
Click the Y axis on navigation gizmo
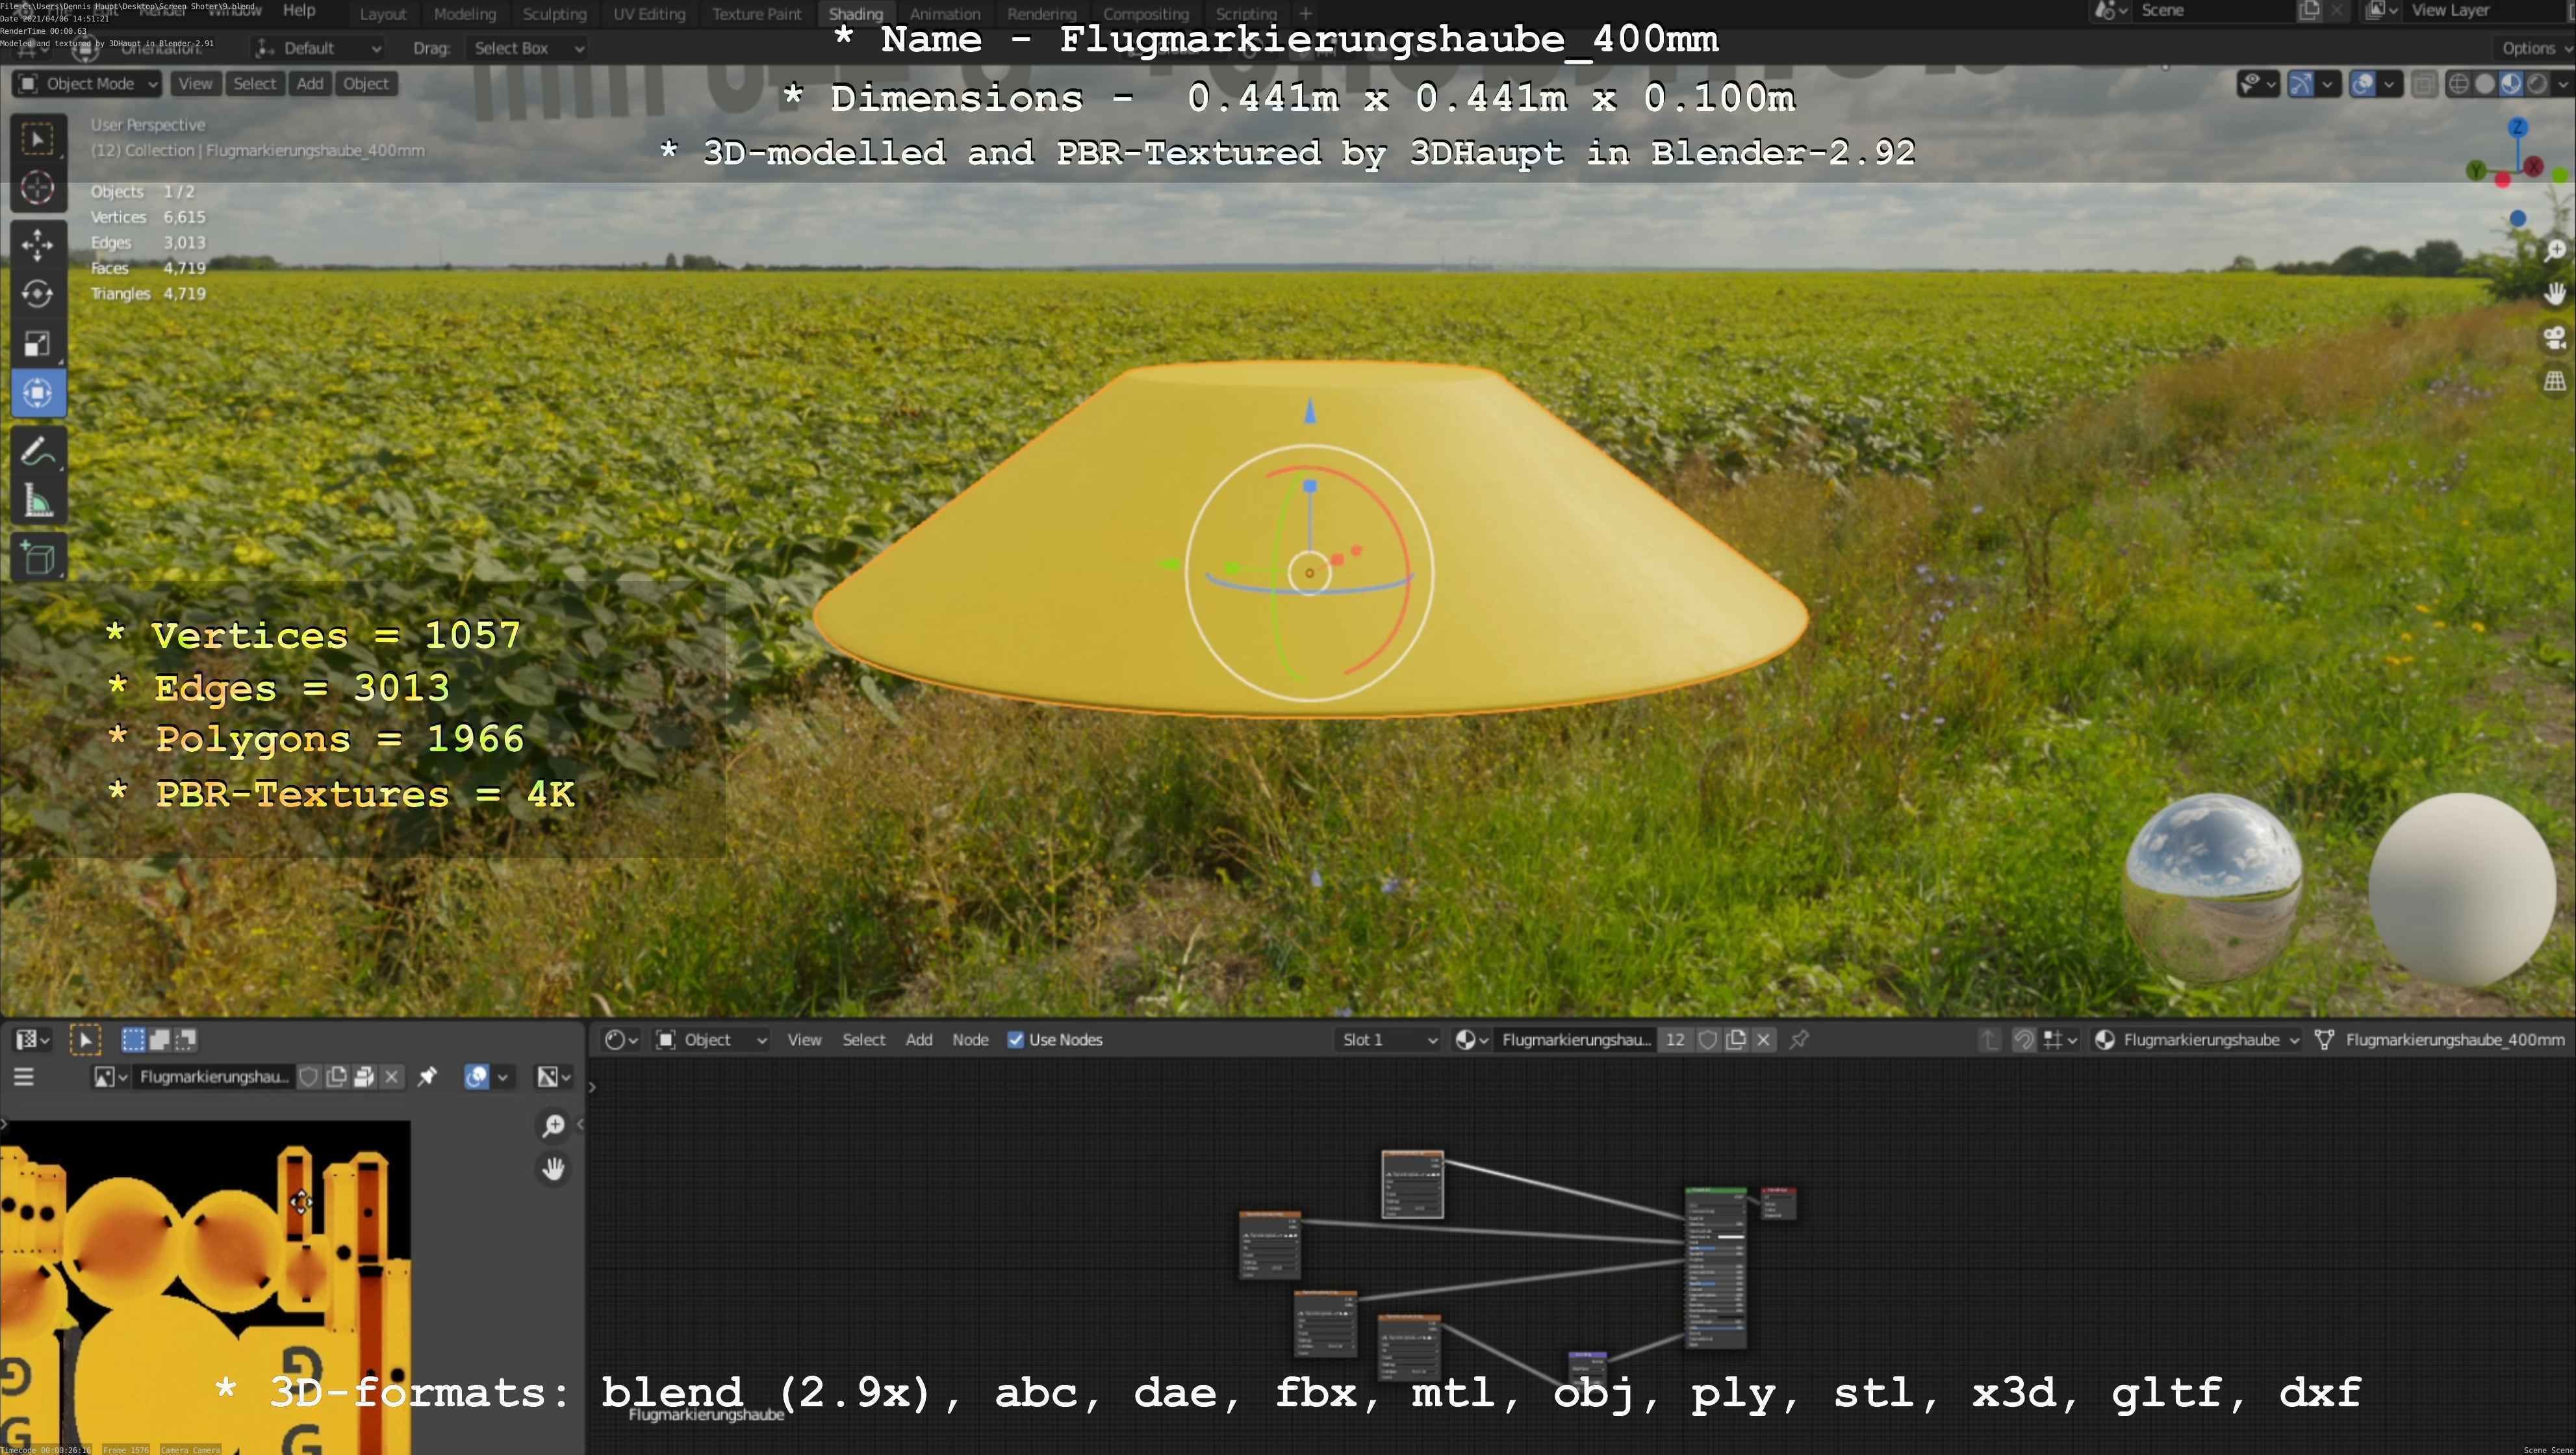pos(2476,171)
